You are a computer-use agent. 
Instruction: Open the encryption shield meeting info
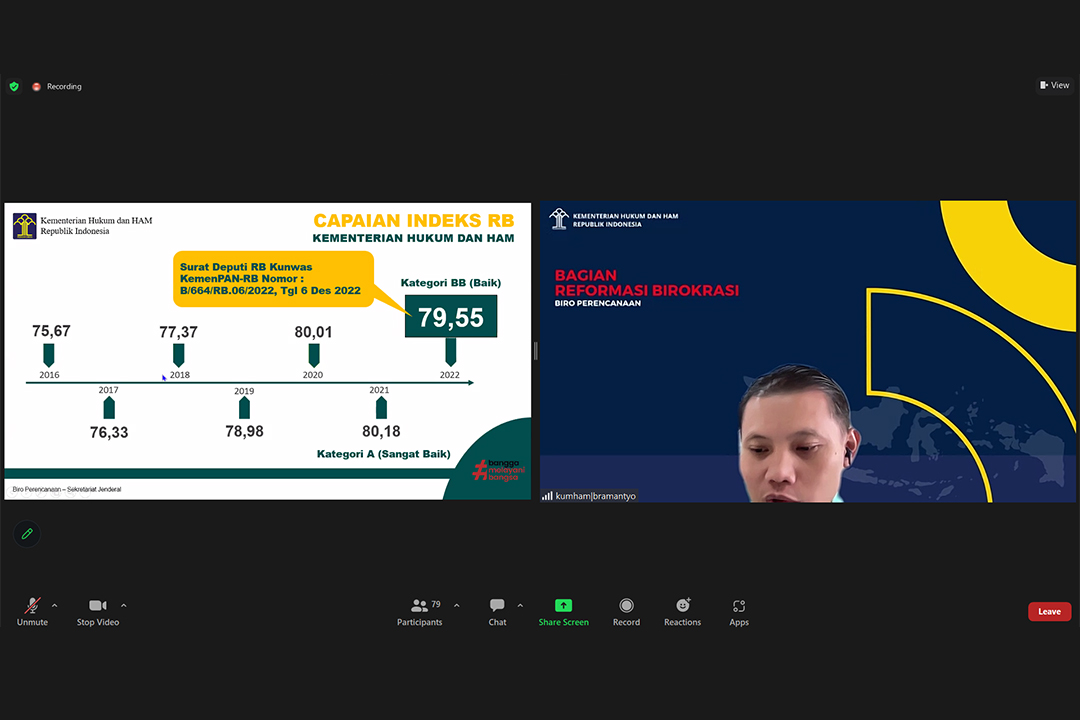pos(14,86)
